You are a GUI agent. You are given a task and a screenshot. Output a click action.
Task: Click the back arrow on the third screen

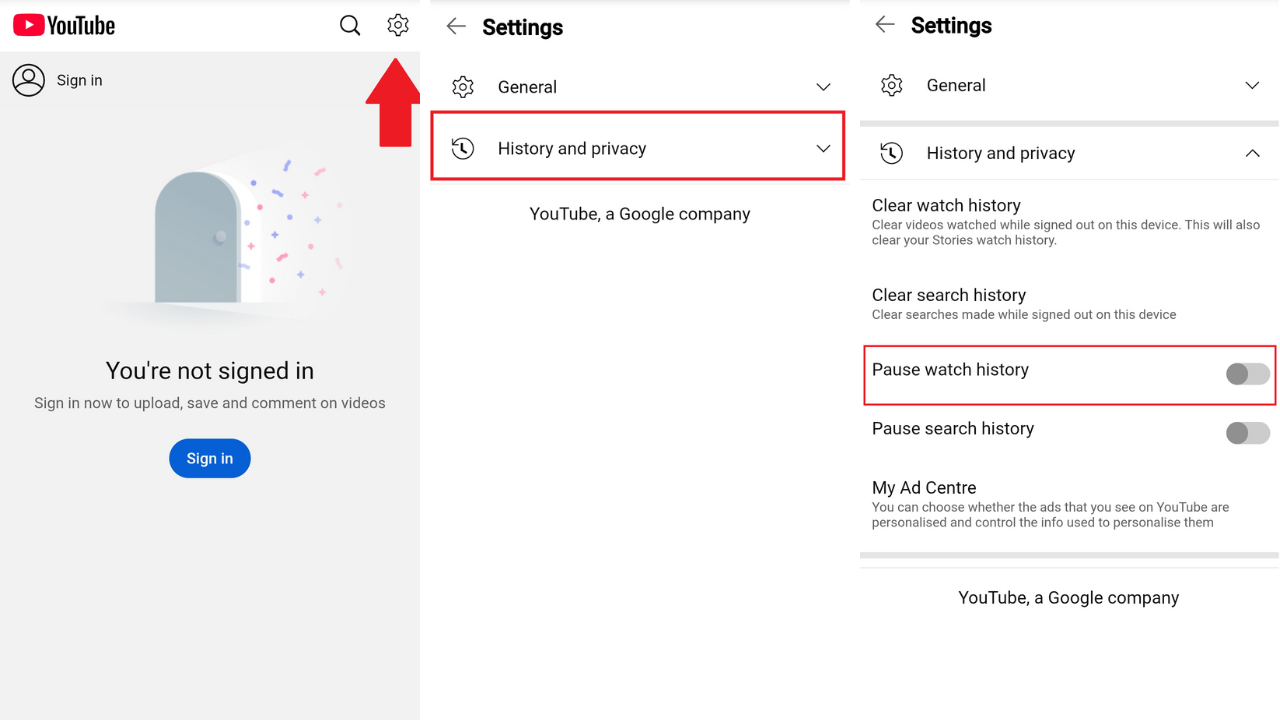coord(884,25)
